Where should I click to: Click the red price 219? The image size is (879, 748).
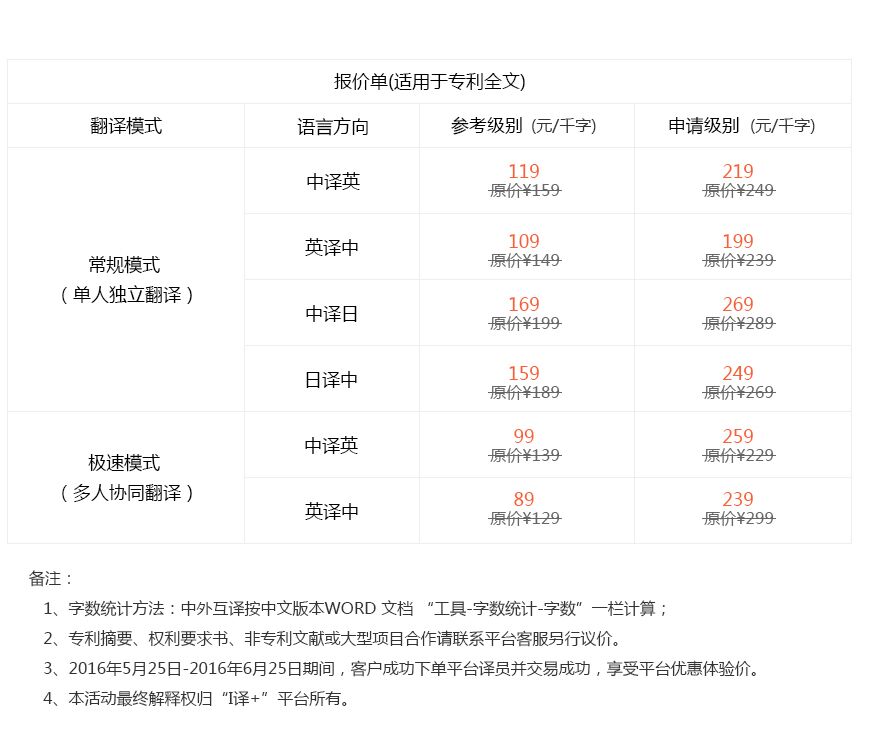point(738,171)
